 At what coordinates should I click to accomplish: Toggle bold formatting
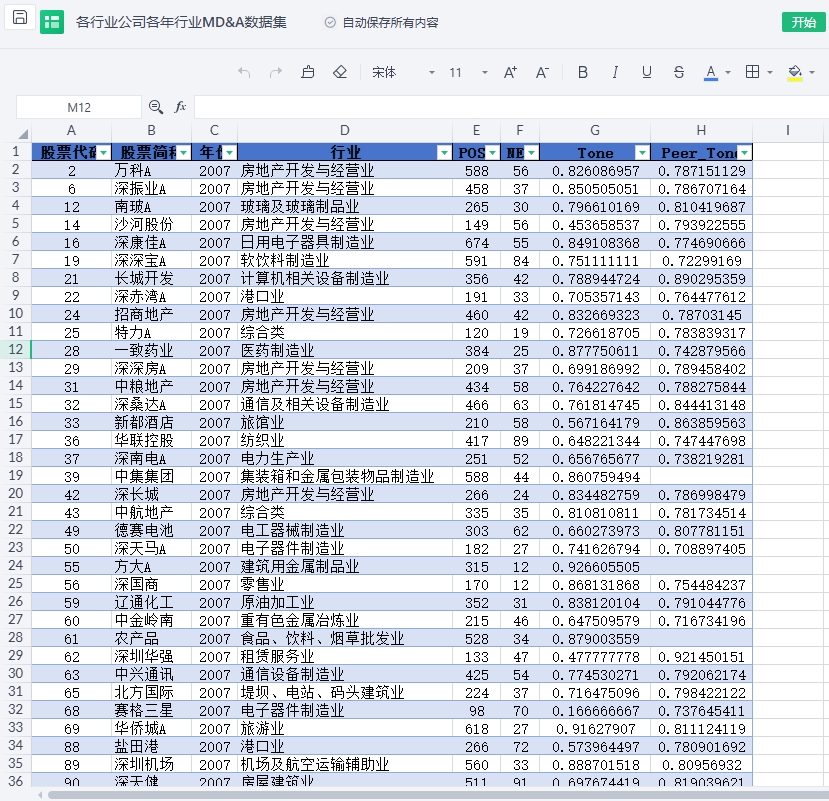click(x=583, y=72)
